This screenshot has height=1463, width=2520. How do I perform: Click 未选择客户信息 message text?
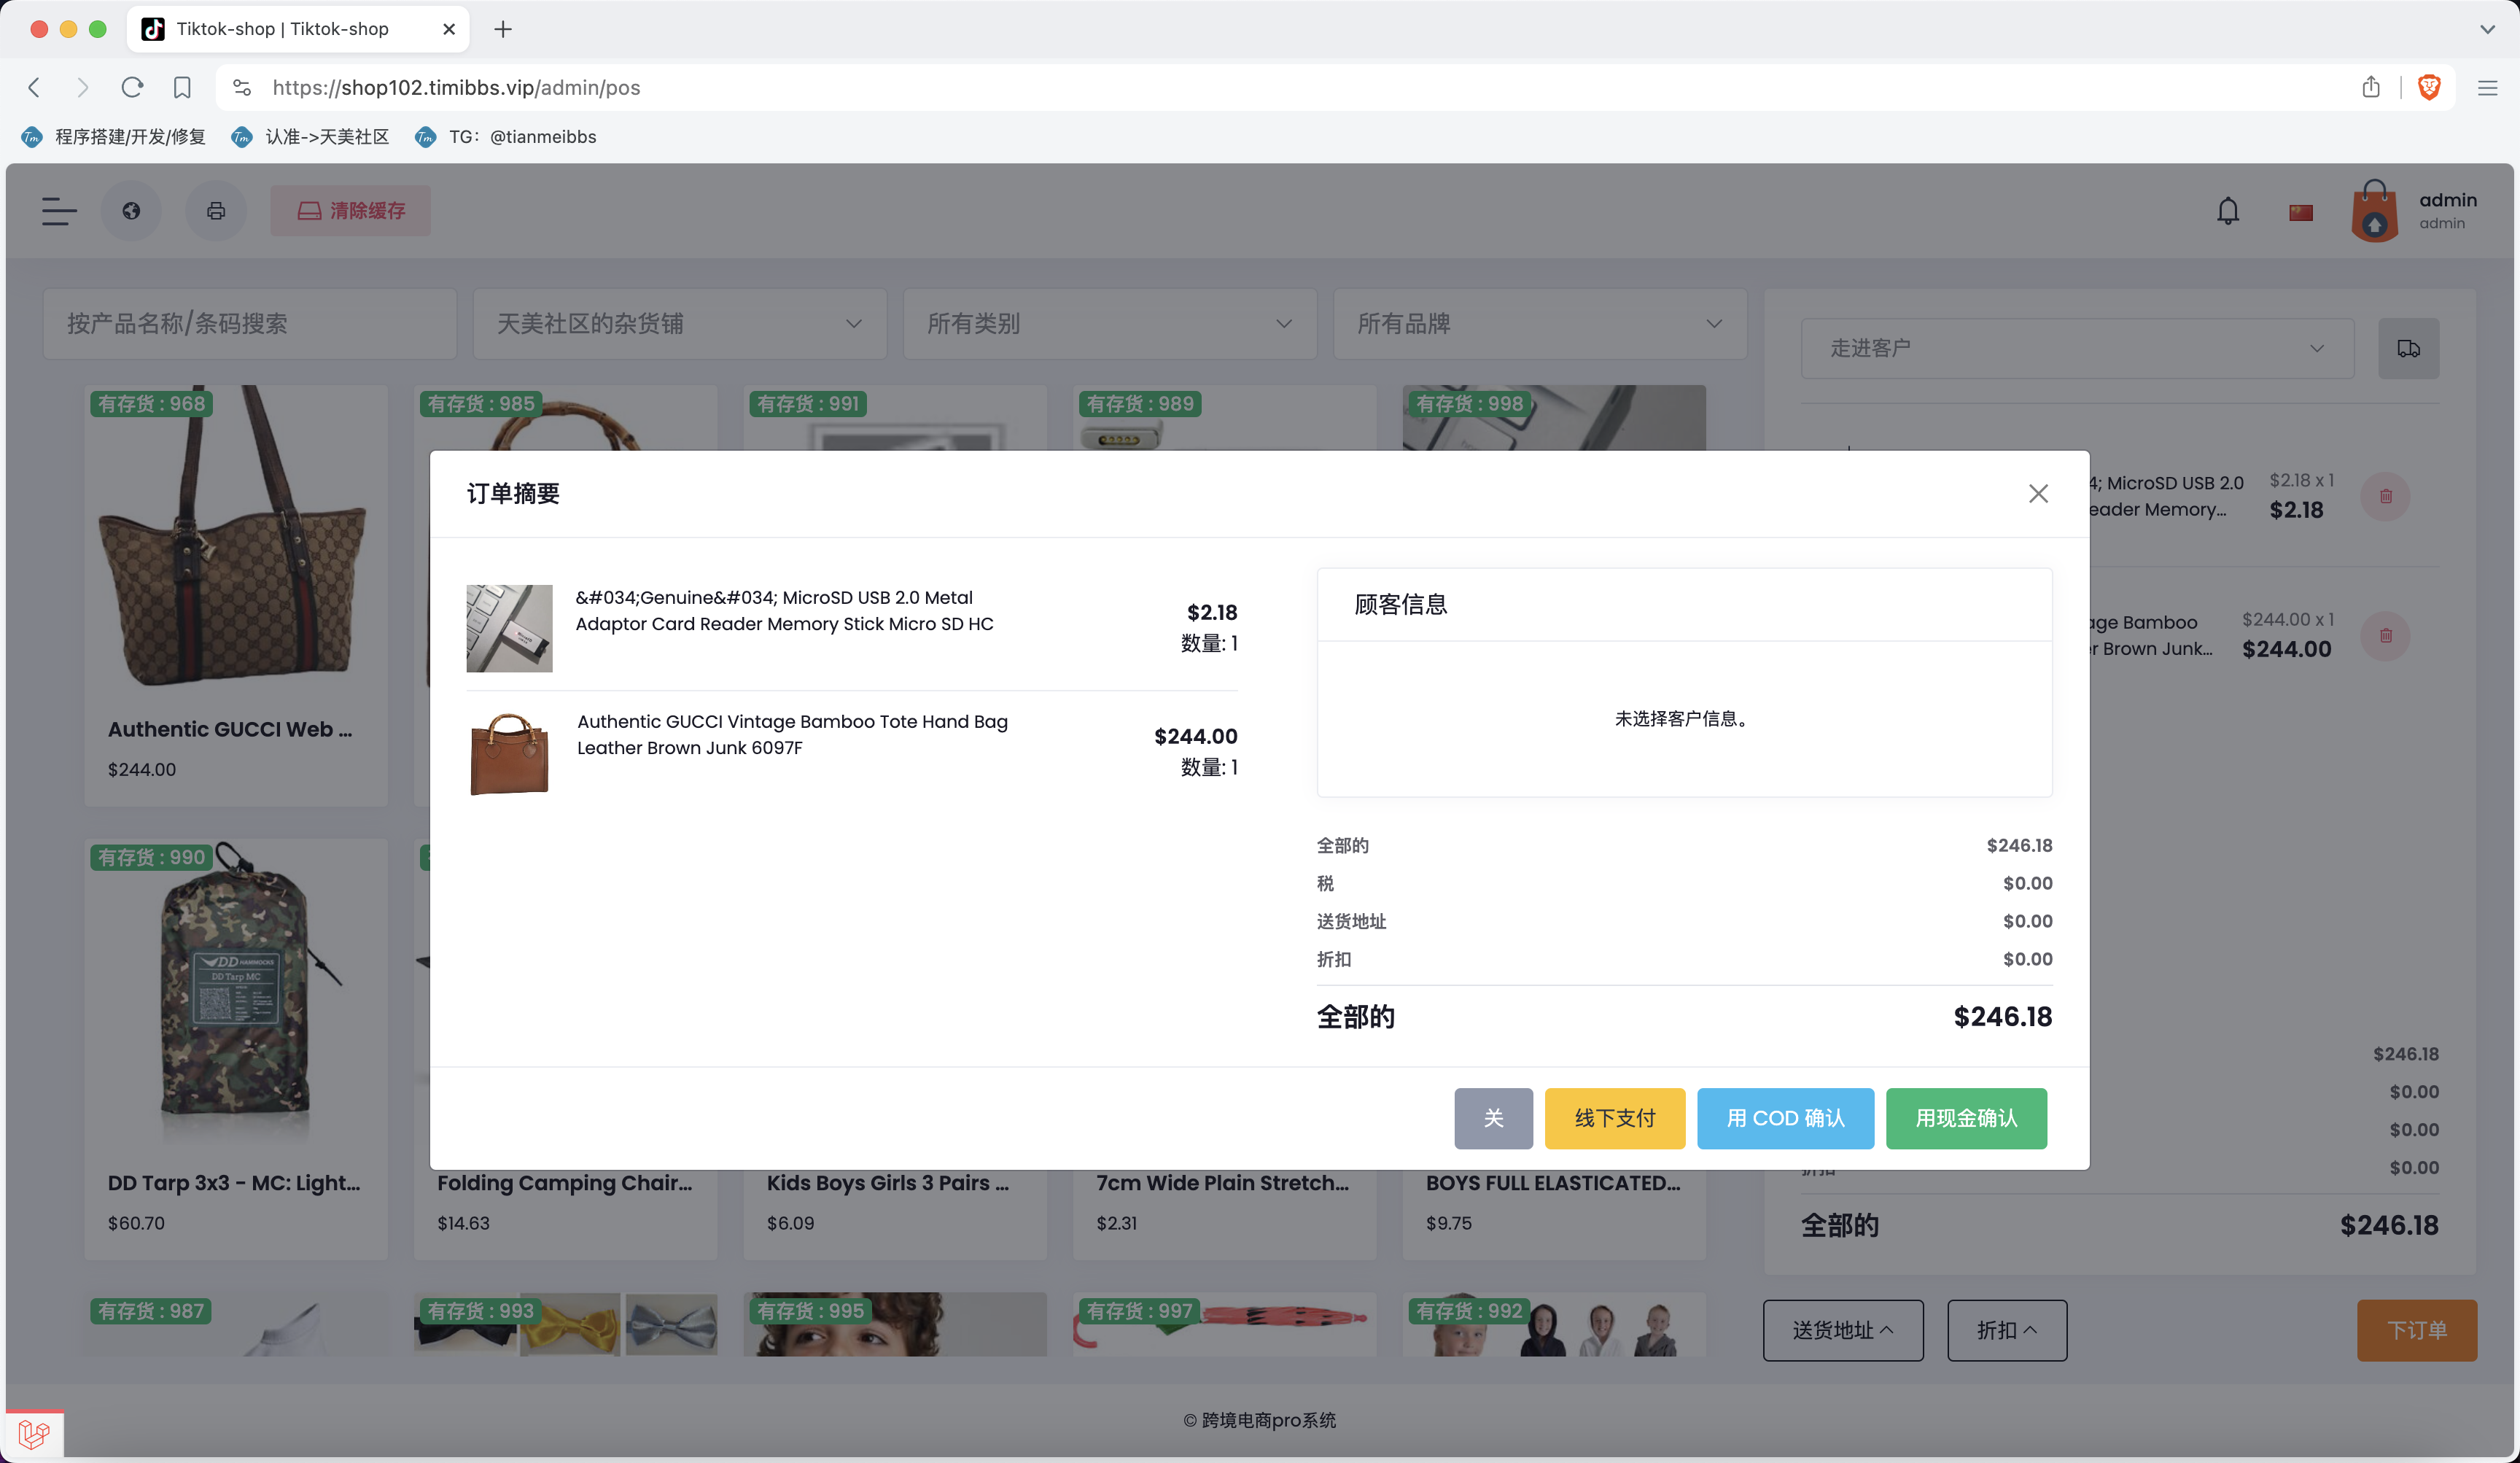tap(1683, 718)
